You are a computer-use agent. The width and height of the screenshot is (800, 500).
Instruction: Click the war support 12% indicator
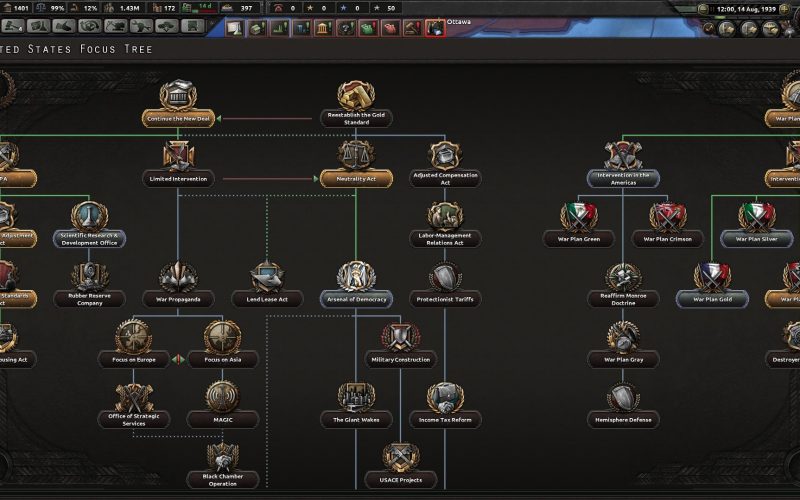pos(83,8)
